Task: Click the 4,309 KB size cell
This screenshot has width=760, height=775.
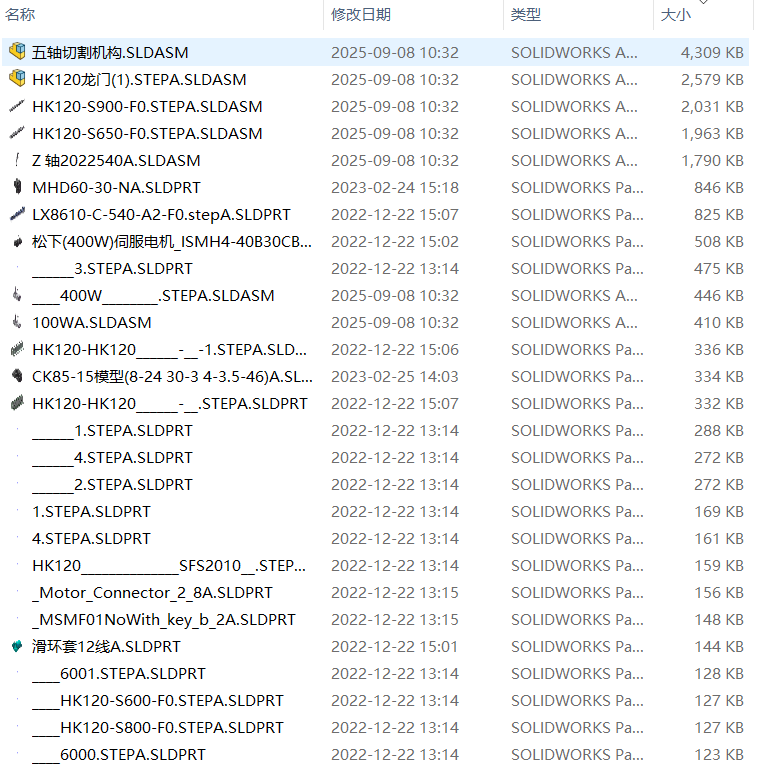Action: click(x=712, y=52)
